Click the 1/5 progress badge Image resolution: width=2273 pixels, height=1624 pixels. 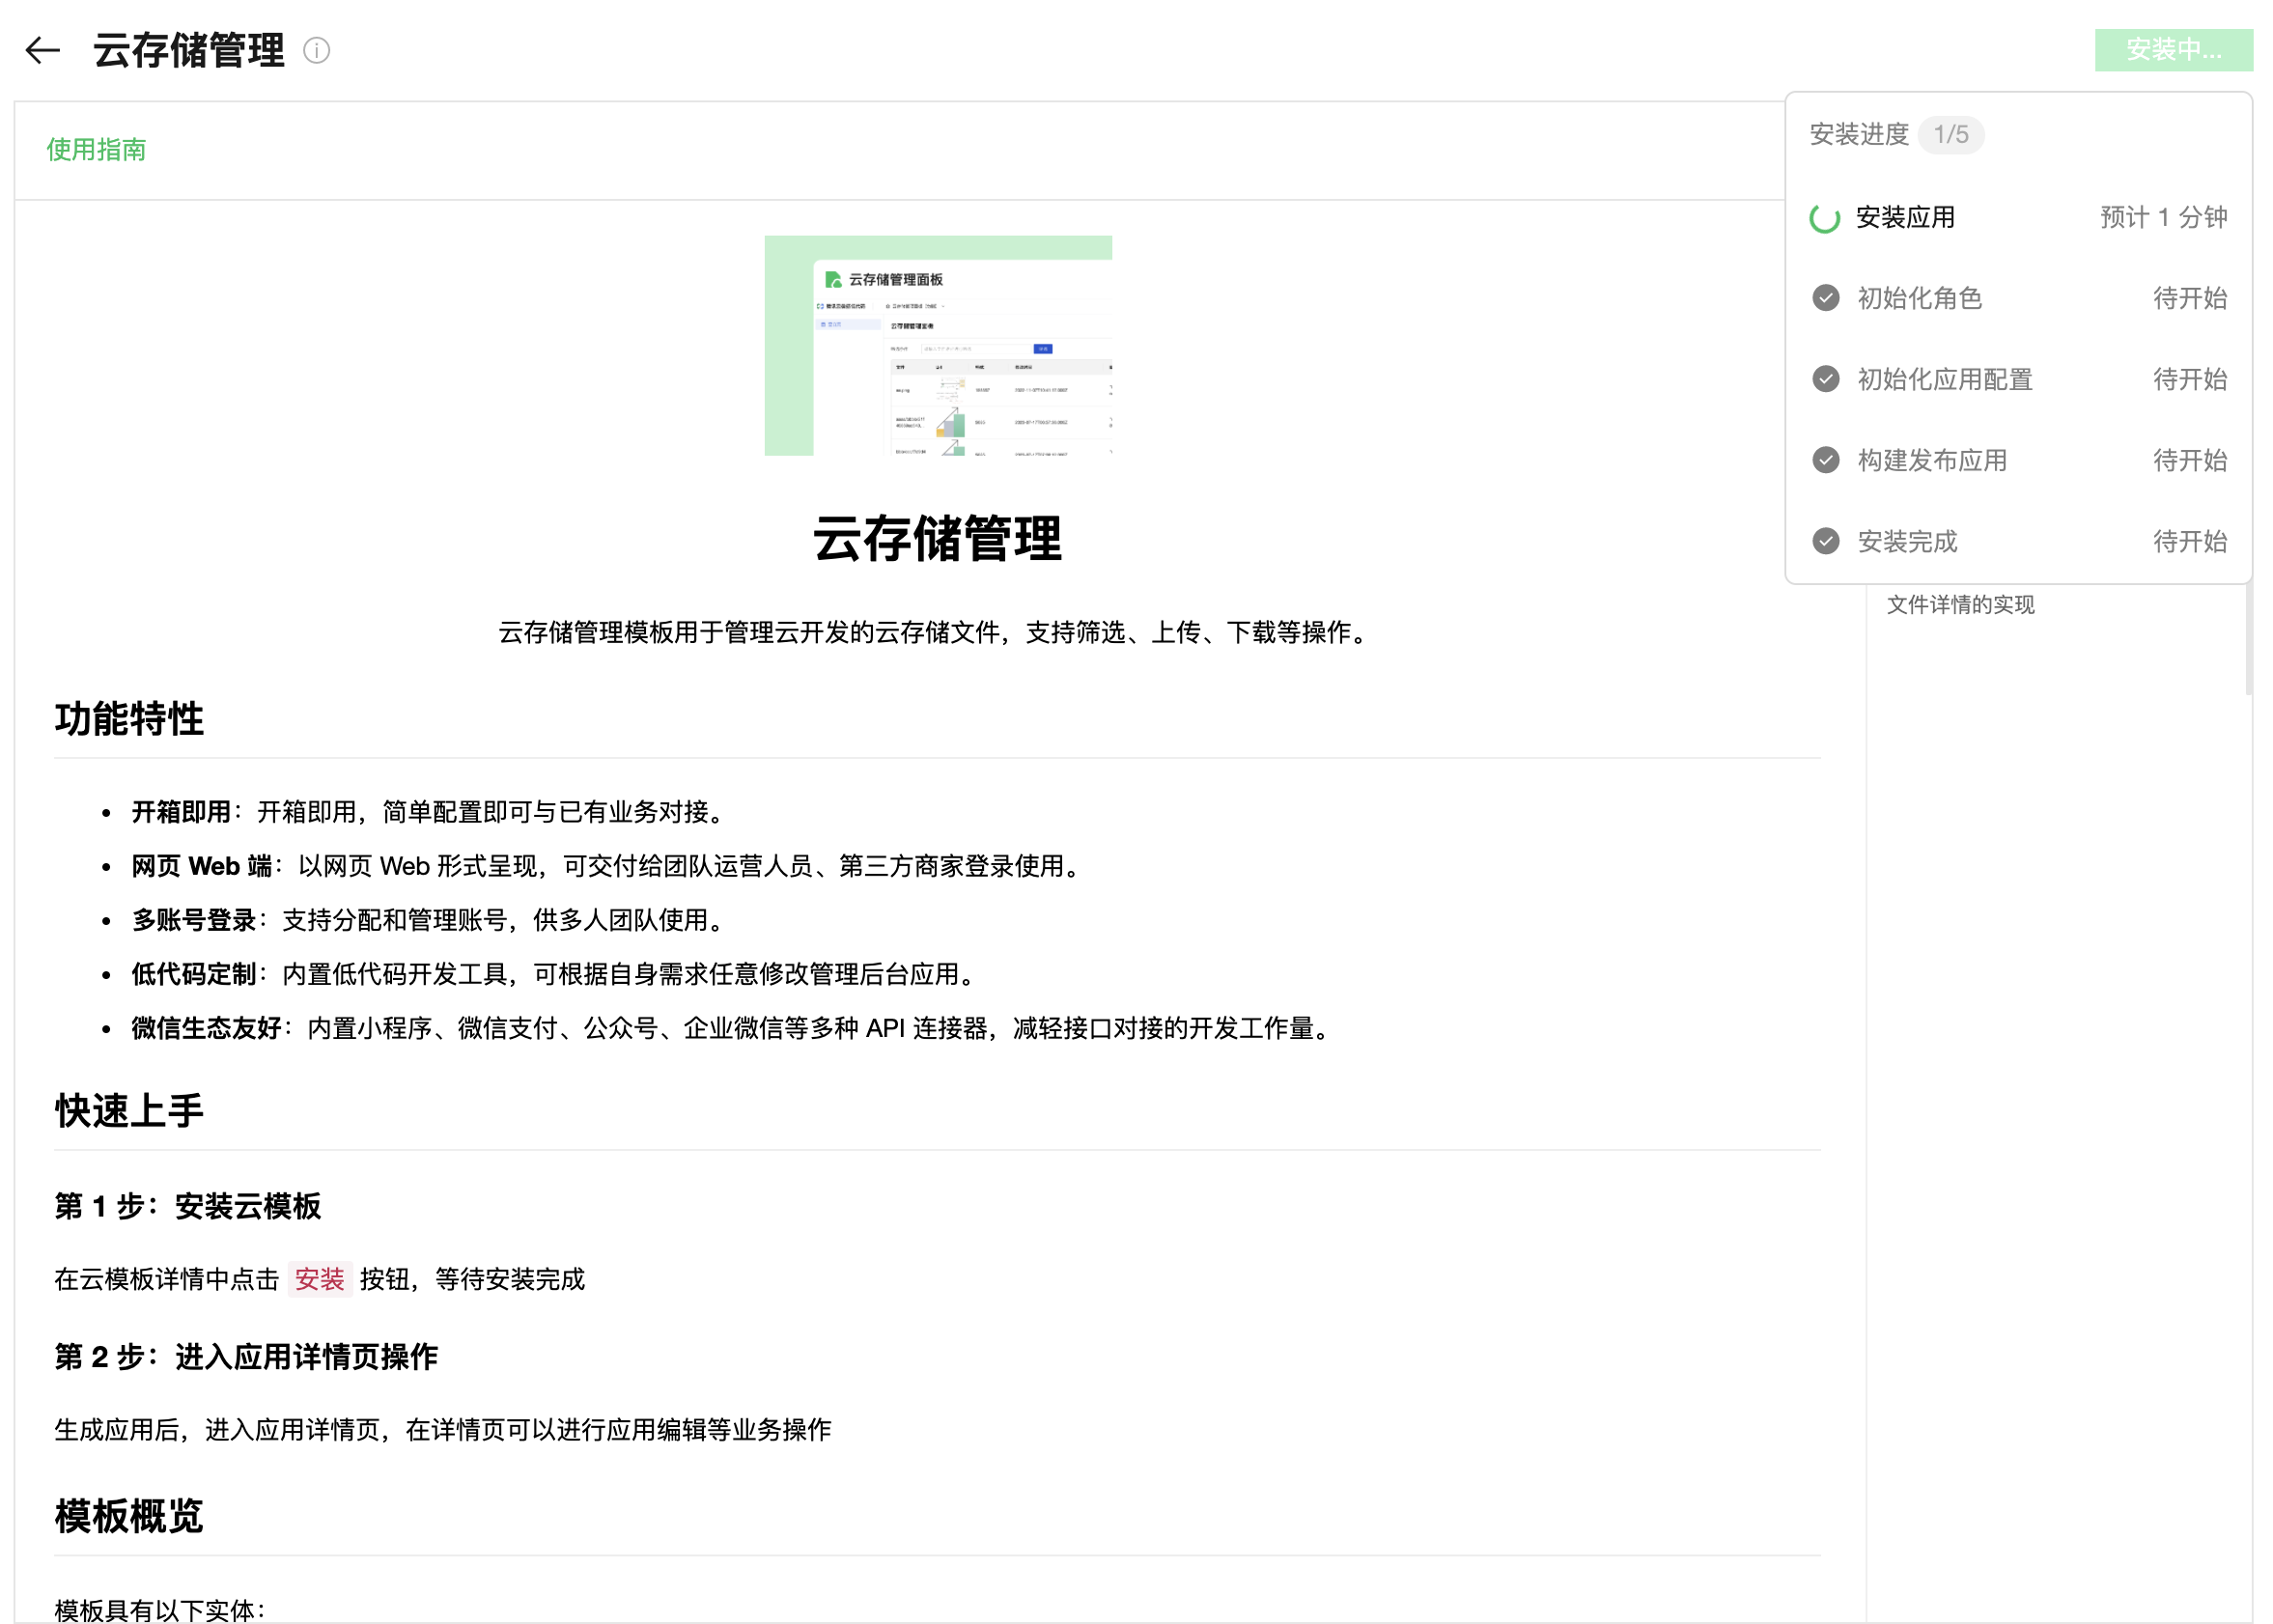[1950, 135]
